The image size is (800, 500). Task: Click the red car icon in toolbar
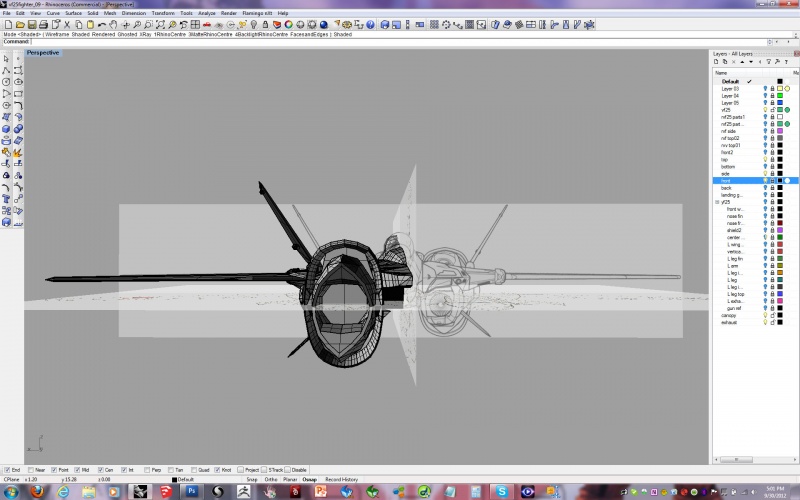click(x=207, y=24)
